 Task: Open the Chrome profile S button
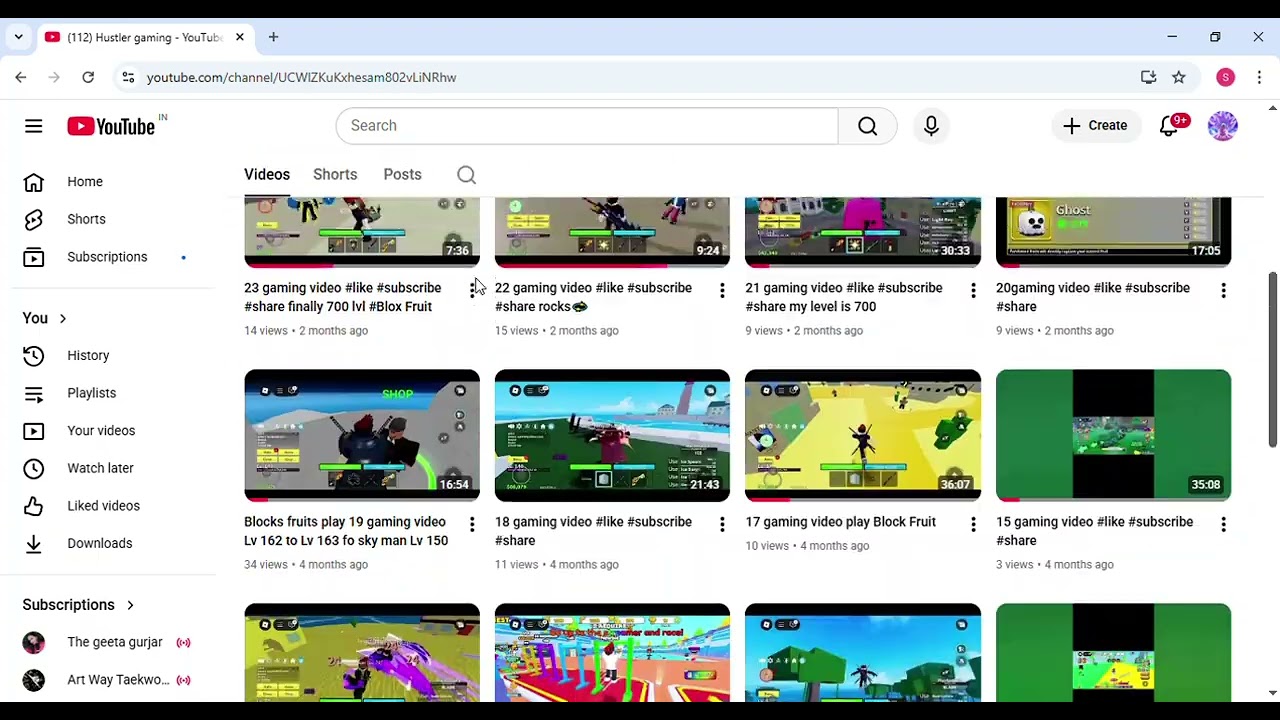pos(1226,77)
